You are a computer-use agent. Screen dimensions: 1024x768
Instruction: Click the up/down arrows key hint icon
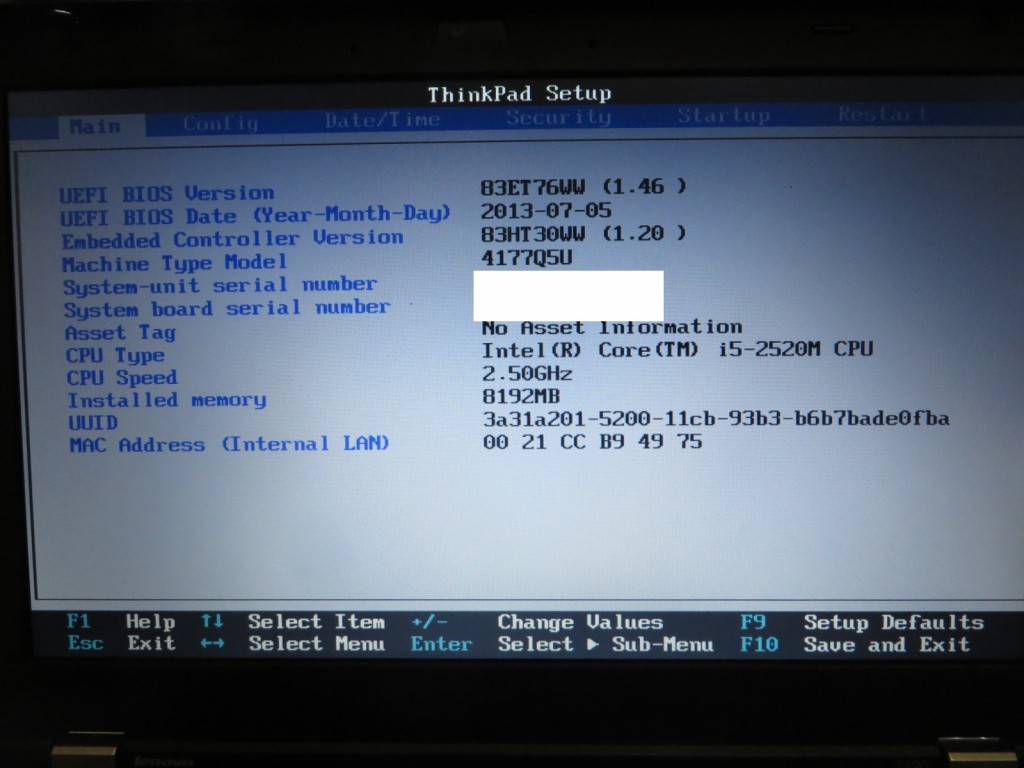coord(212,620)
